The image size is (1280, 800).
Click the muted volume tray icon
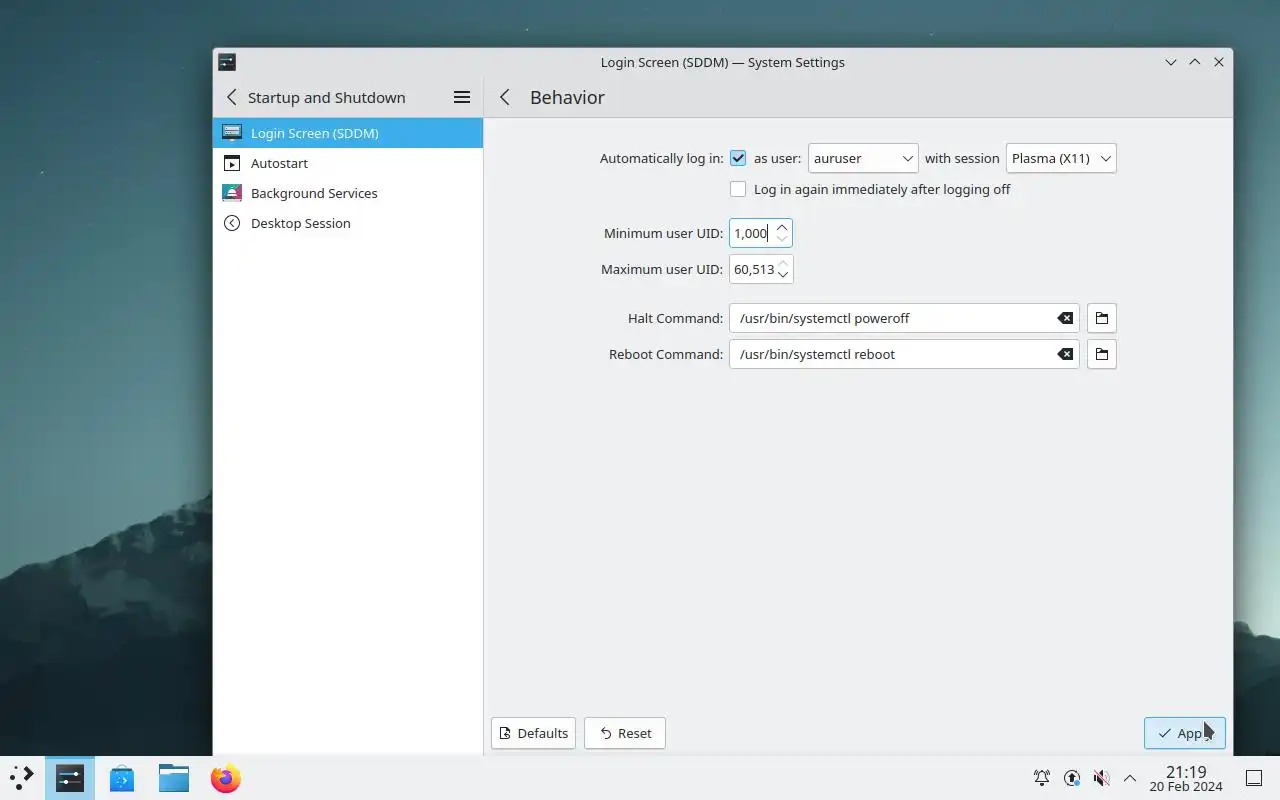point(1101,778)
